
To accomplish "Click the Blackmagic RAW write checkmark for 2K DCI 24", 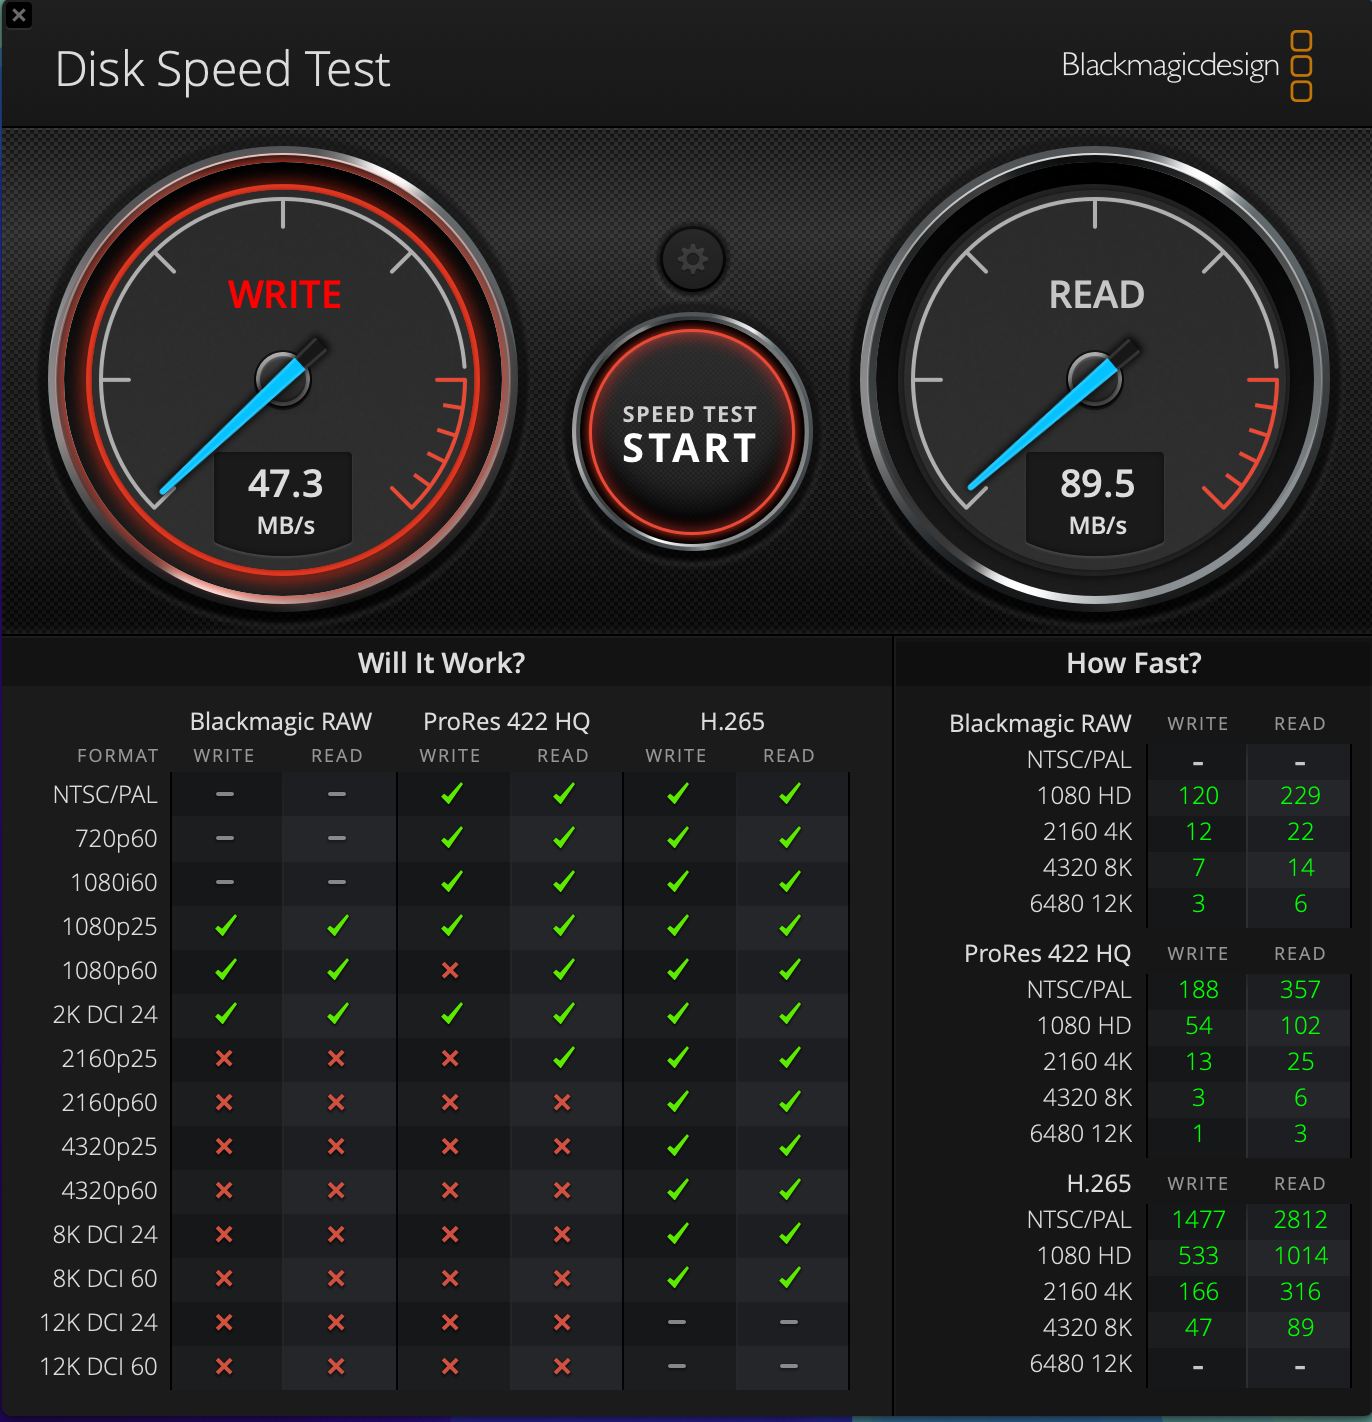I will [225, 1014].
